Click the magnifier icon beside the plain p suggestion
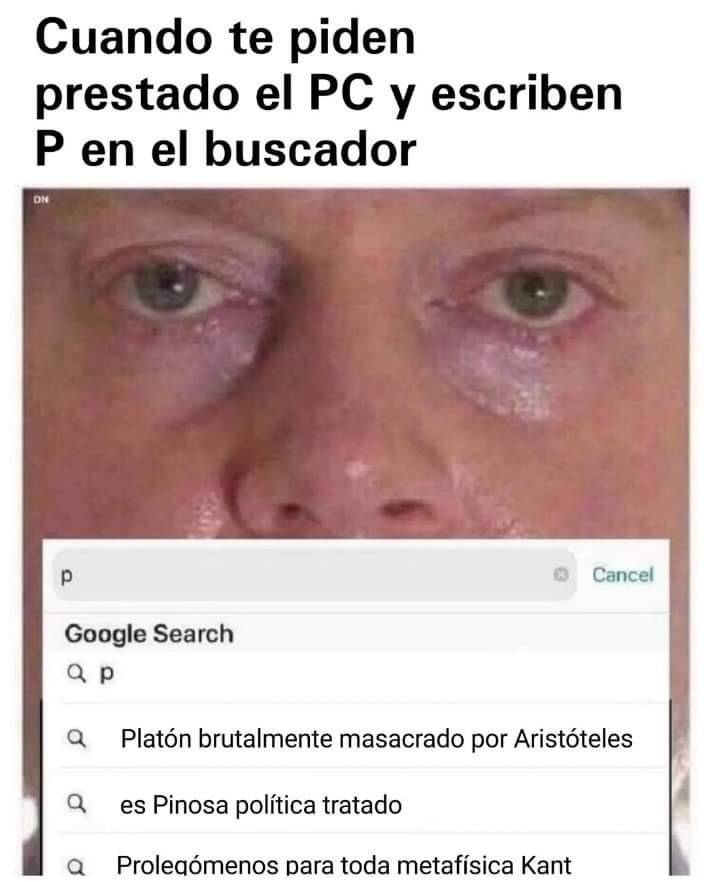 coord(77,673)
